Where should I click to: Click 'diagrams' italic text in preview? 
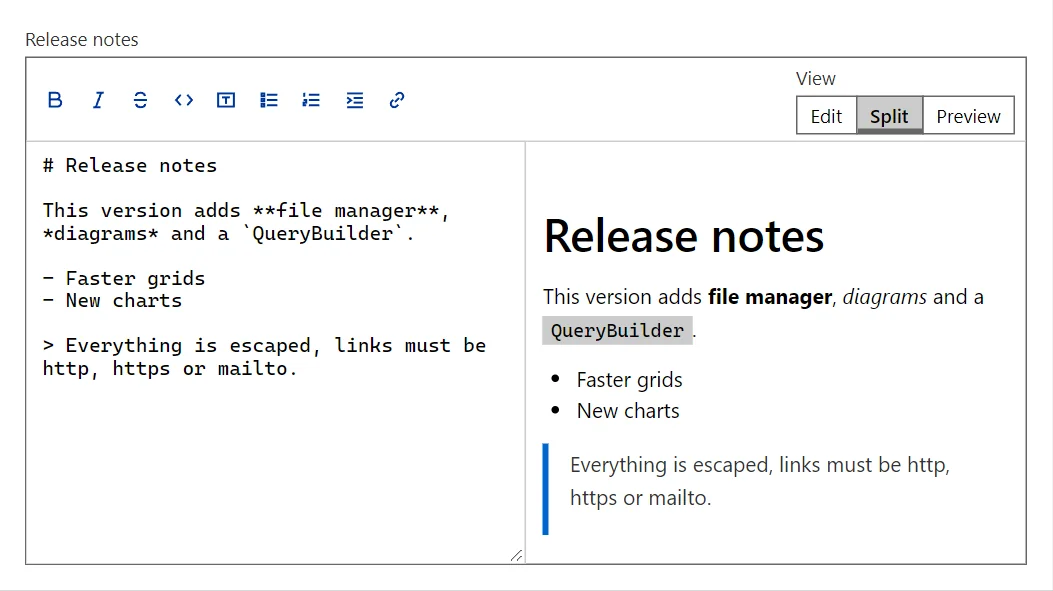(x=884, y=297)
